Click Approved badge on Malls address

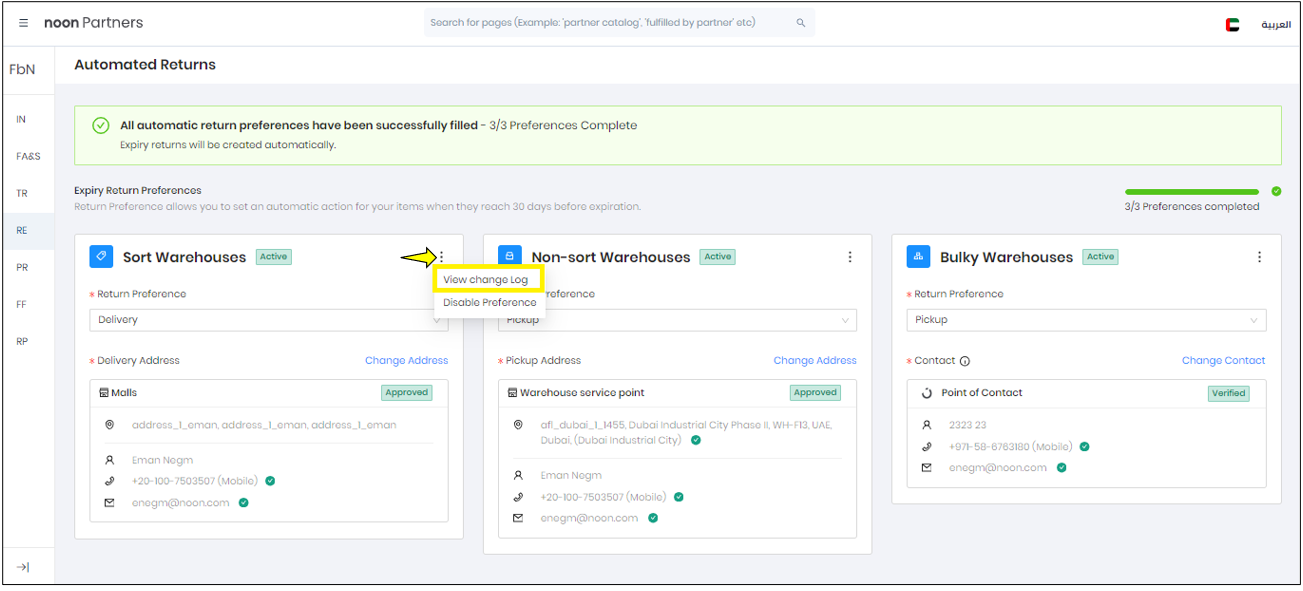[x=407, y=393]
